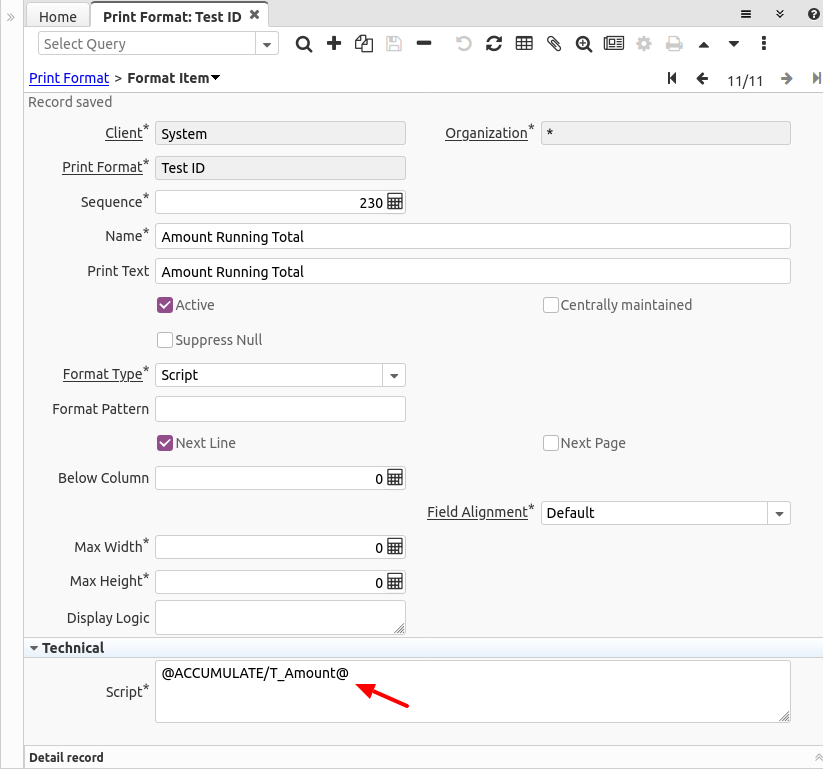Go to previous record arrow
This screenshot has width=823, height=769.
(x=702, y=79)
